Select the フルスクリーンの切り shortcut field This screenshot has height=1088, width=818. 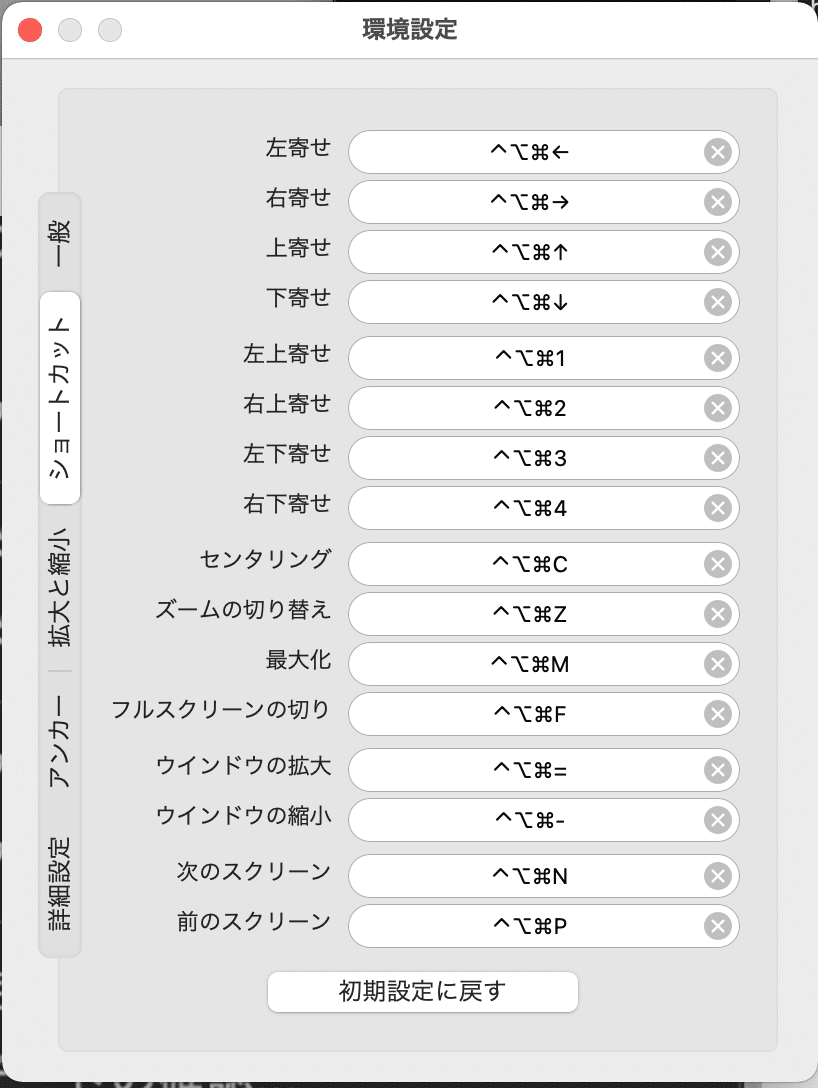click(528, 714)
